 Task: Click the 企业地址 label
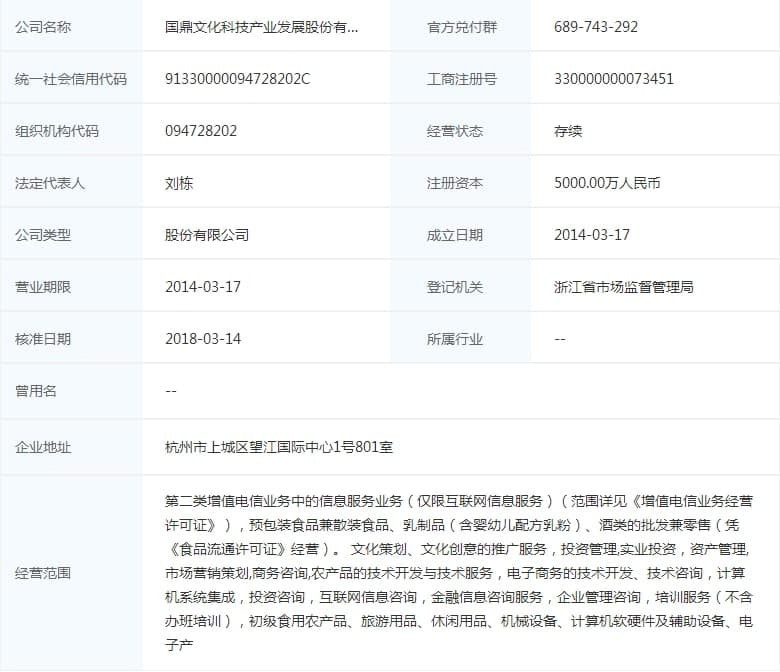(43, 447)
